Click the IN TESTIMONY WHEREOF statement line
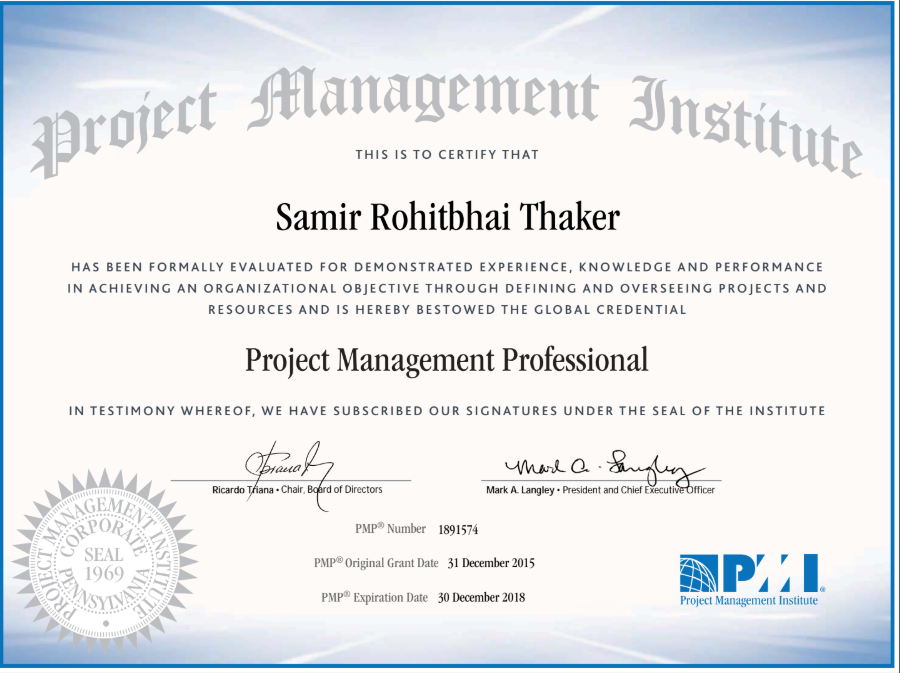 point(449,409)
